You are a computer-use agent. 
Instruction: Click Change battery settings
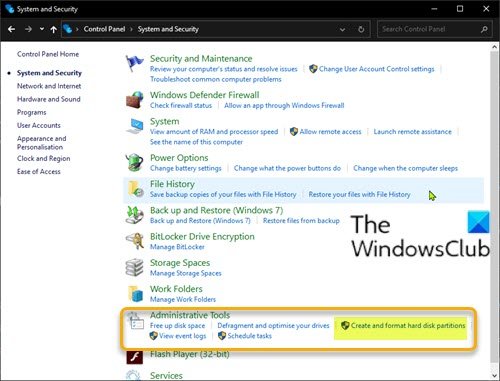coord(186,168)
